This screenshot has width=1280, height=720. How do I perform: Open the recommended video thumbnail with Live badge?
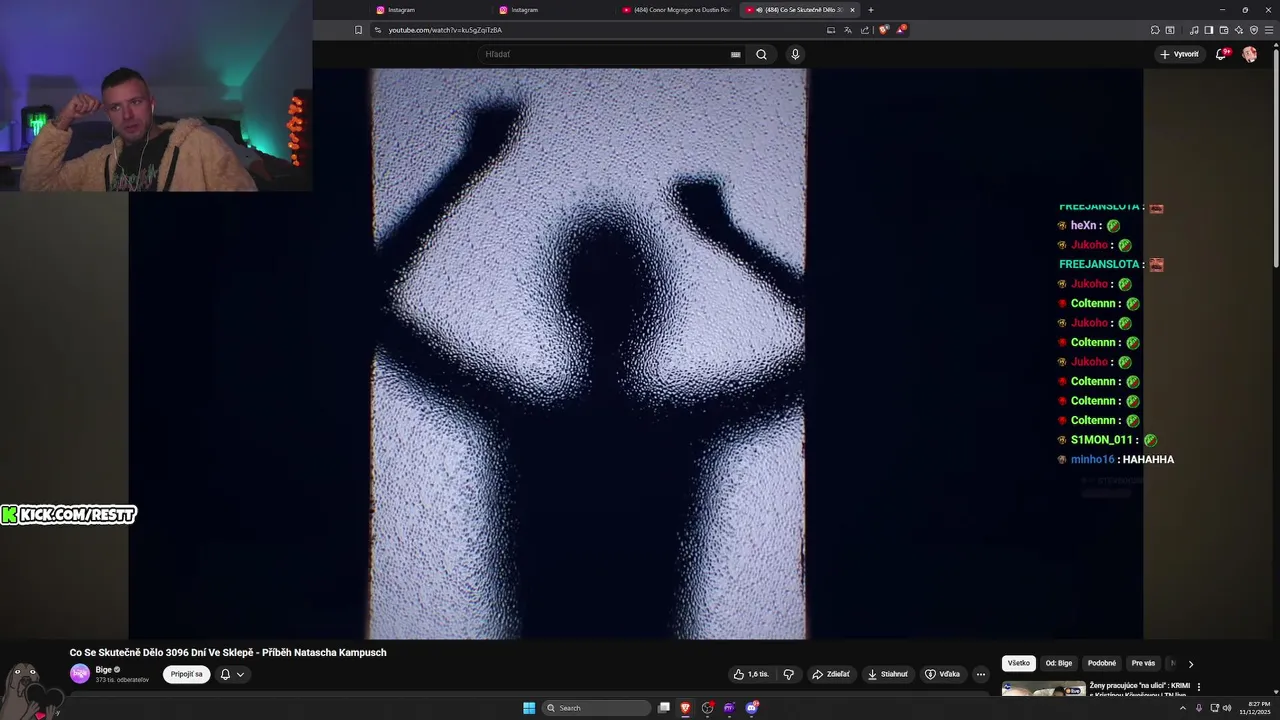[1044, 688]
